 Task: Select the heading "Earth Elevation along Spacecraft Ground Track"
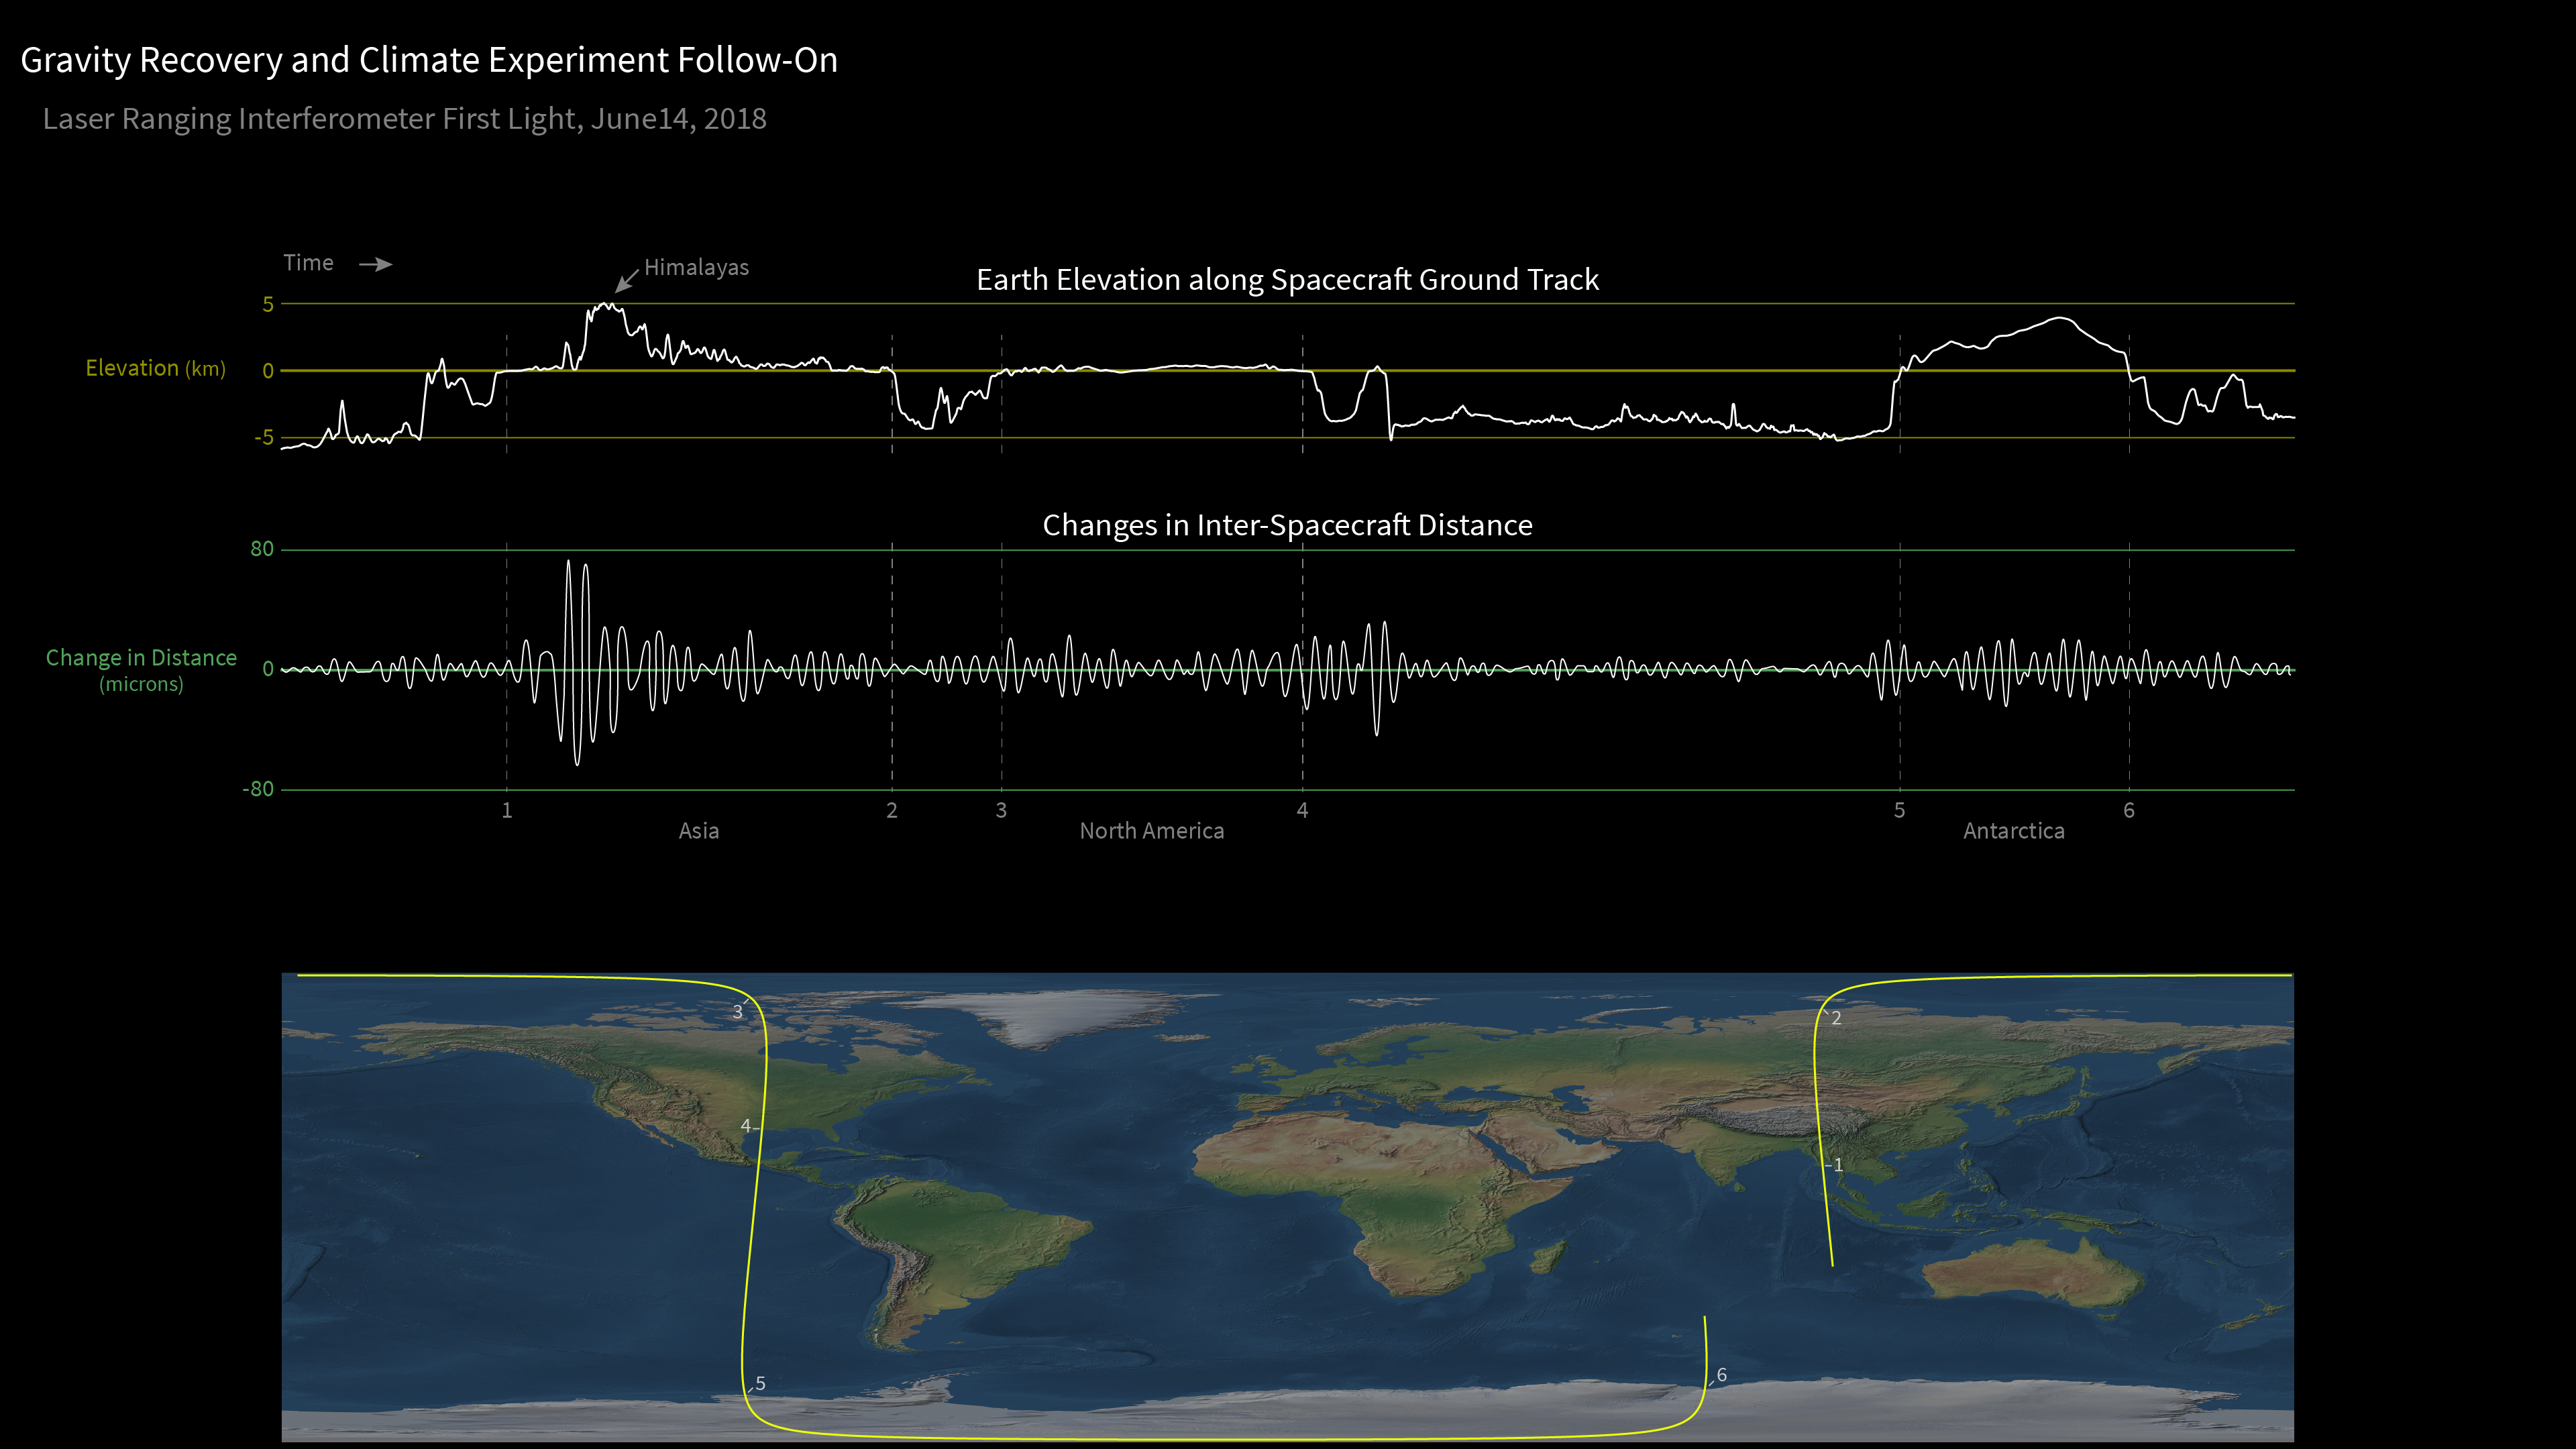click(1287, 279)
